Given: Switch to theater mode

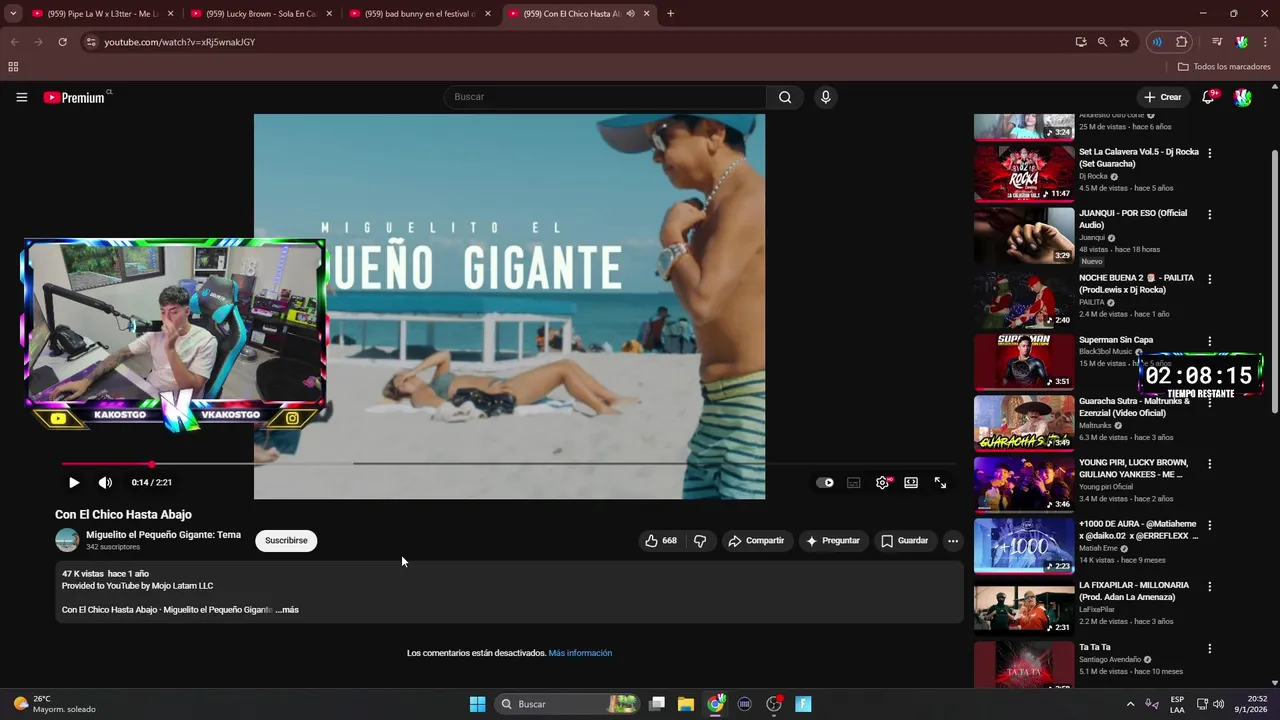Looking at the screenshot, I should (x=911, y=482).
